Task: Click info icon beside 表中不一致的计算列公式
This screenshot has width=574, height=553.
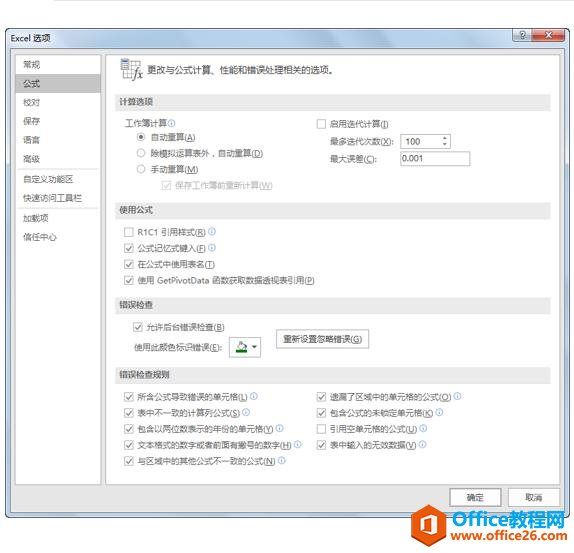Action: pyautogui.click(x=246, y=412)
